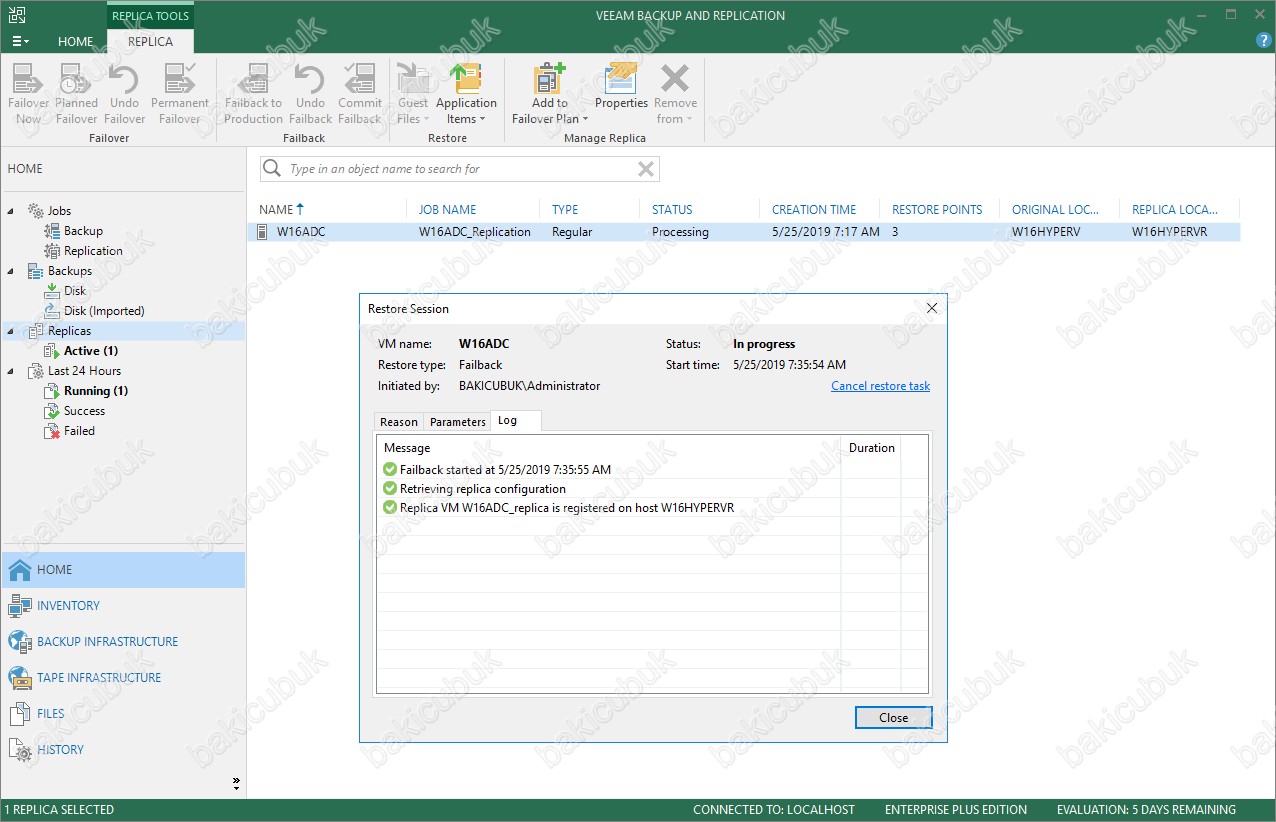Open the FILES navigation view
Image resolution: width=1276 pixels, height=822 pixels.
click(x=123, y=714)
